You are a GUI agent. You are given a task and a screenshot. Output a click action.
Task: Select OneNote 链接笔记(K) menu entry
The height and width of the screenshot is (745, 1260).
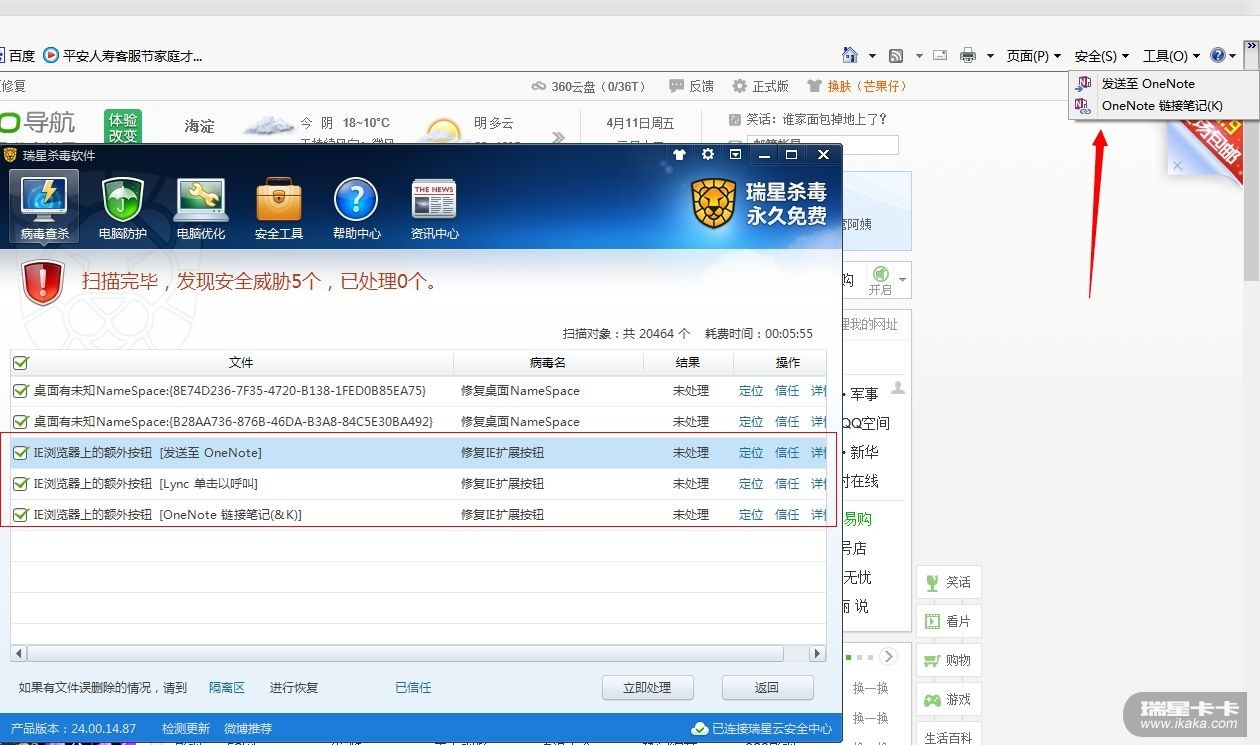point(1161,106)
